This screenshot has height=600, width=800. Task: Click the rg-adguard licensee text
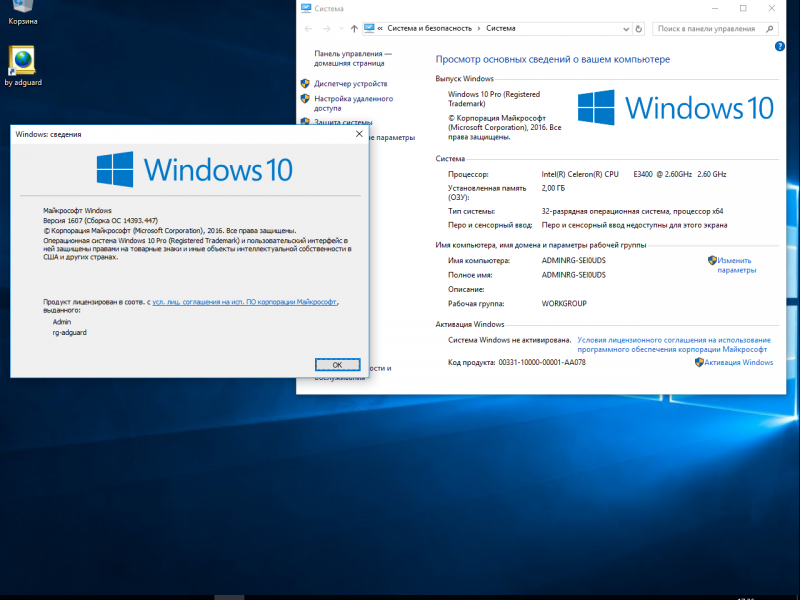click(x=69, y=333)
